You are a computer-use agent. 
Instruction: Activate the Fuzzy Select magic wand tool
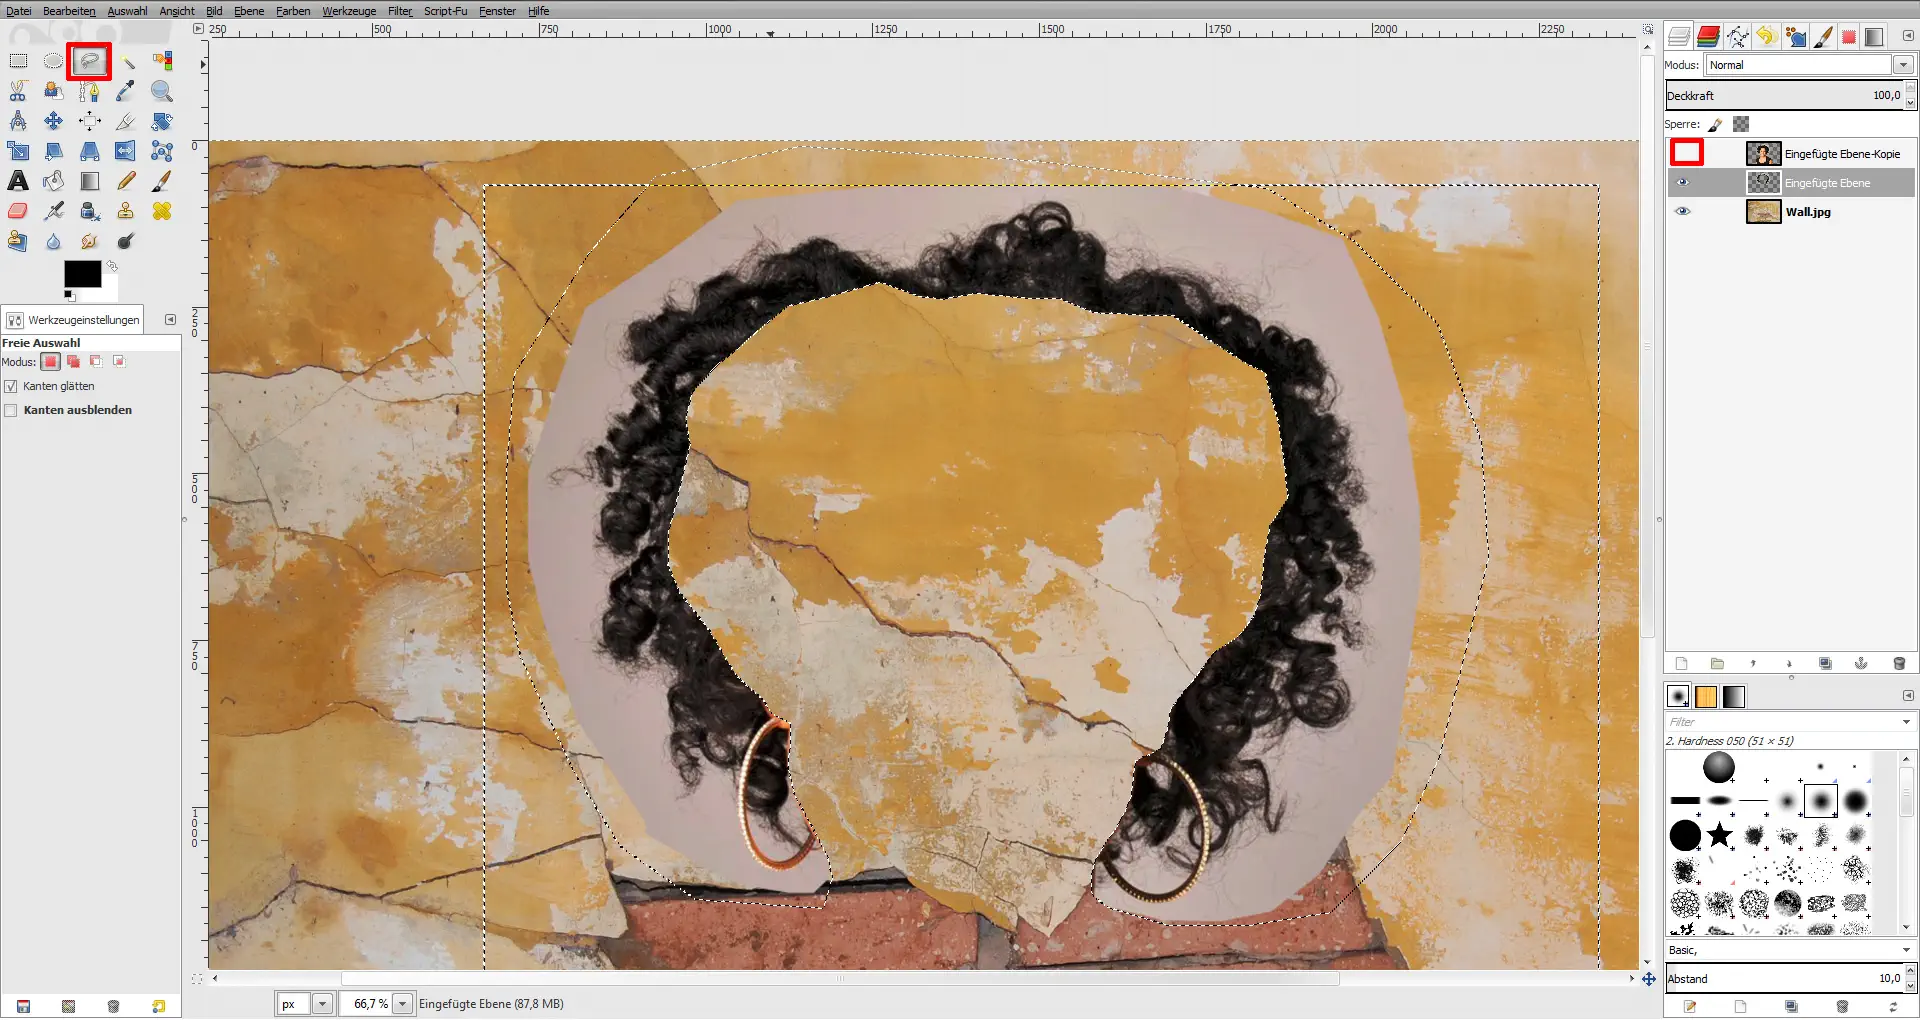(x=128, y=61)
